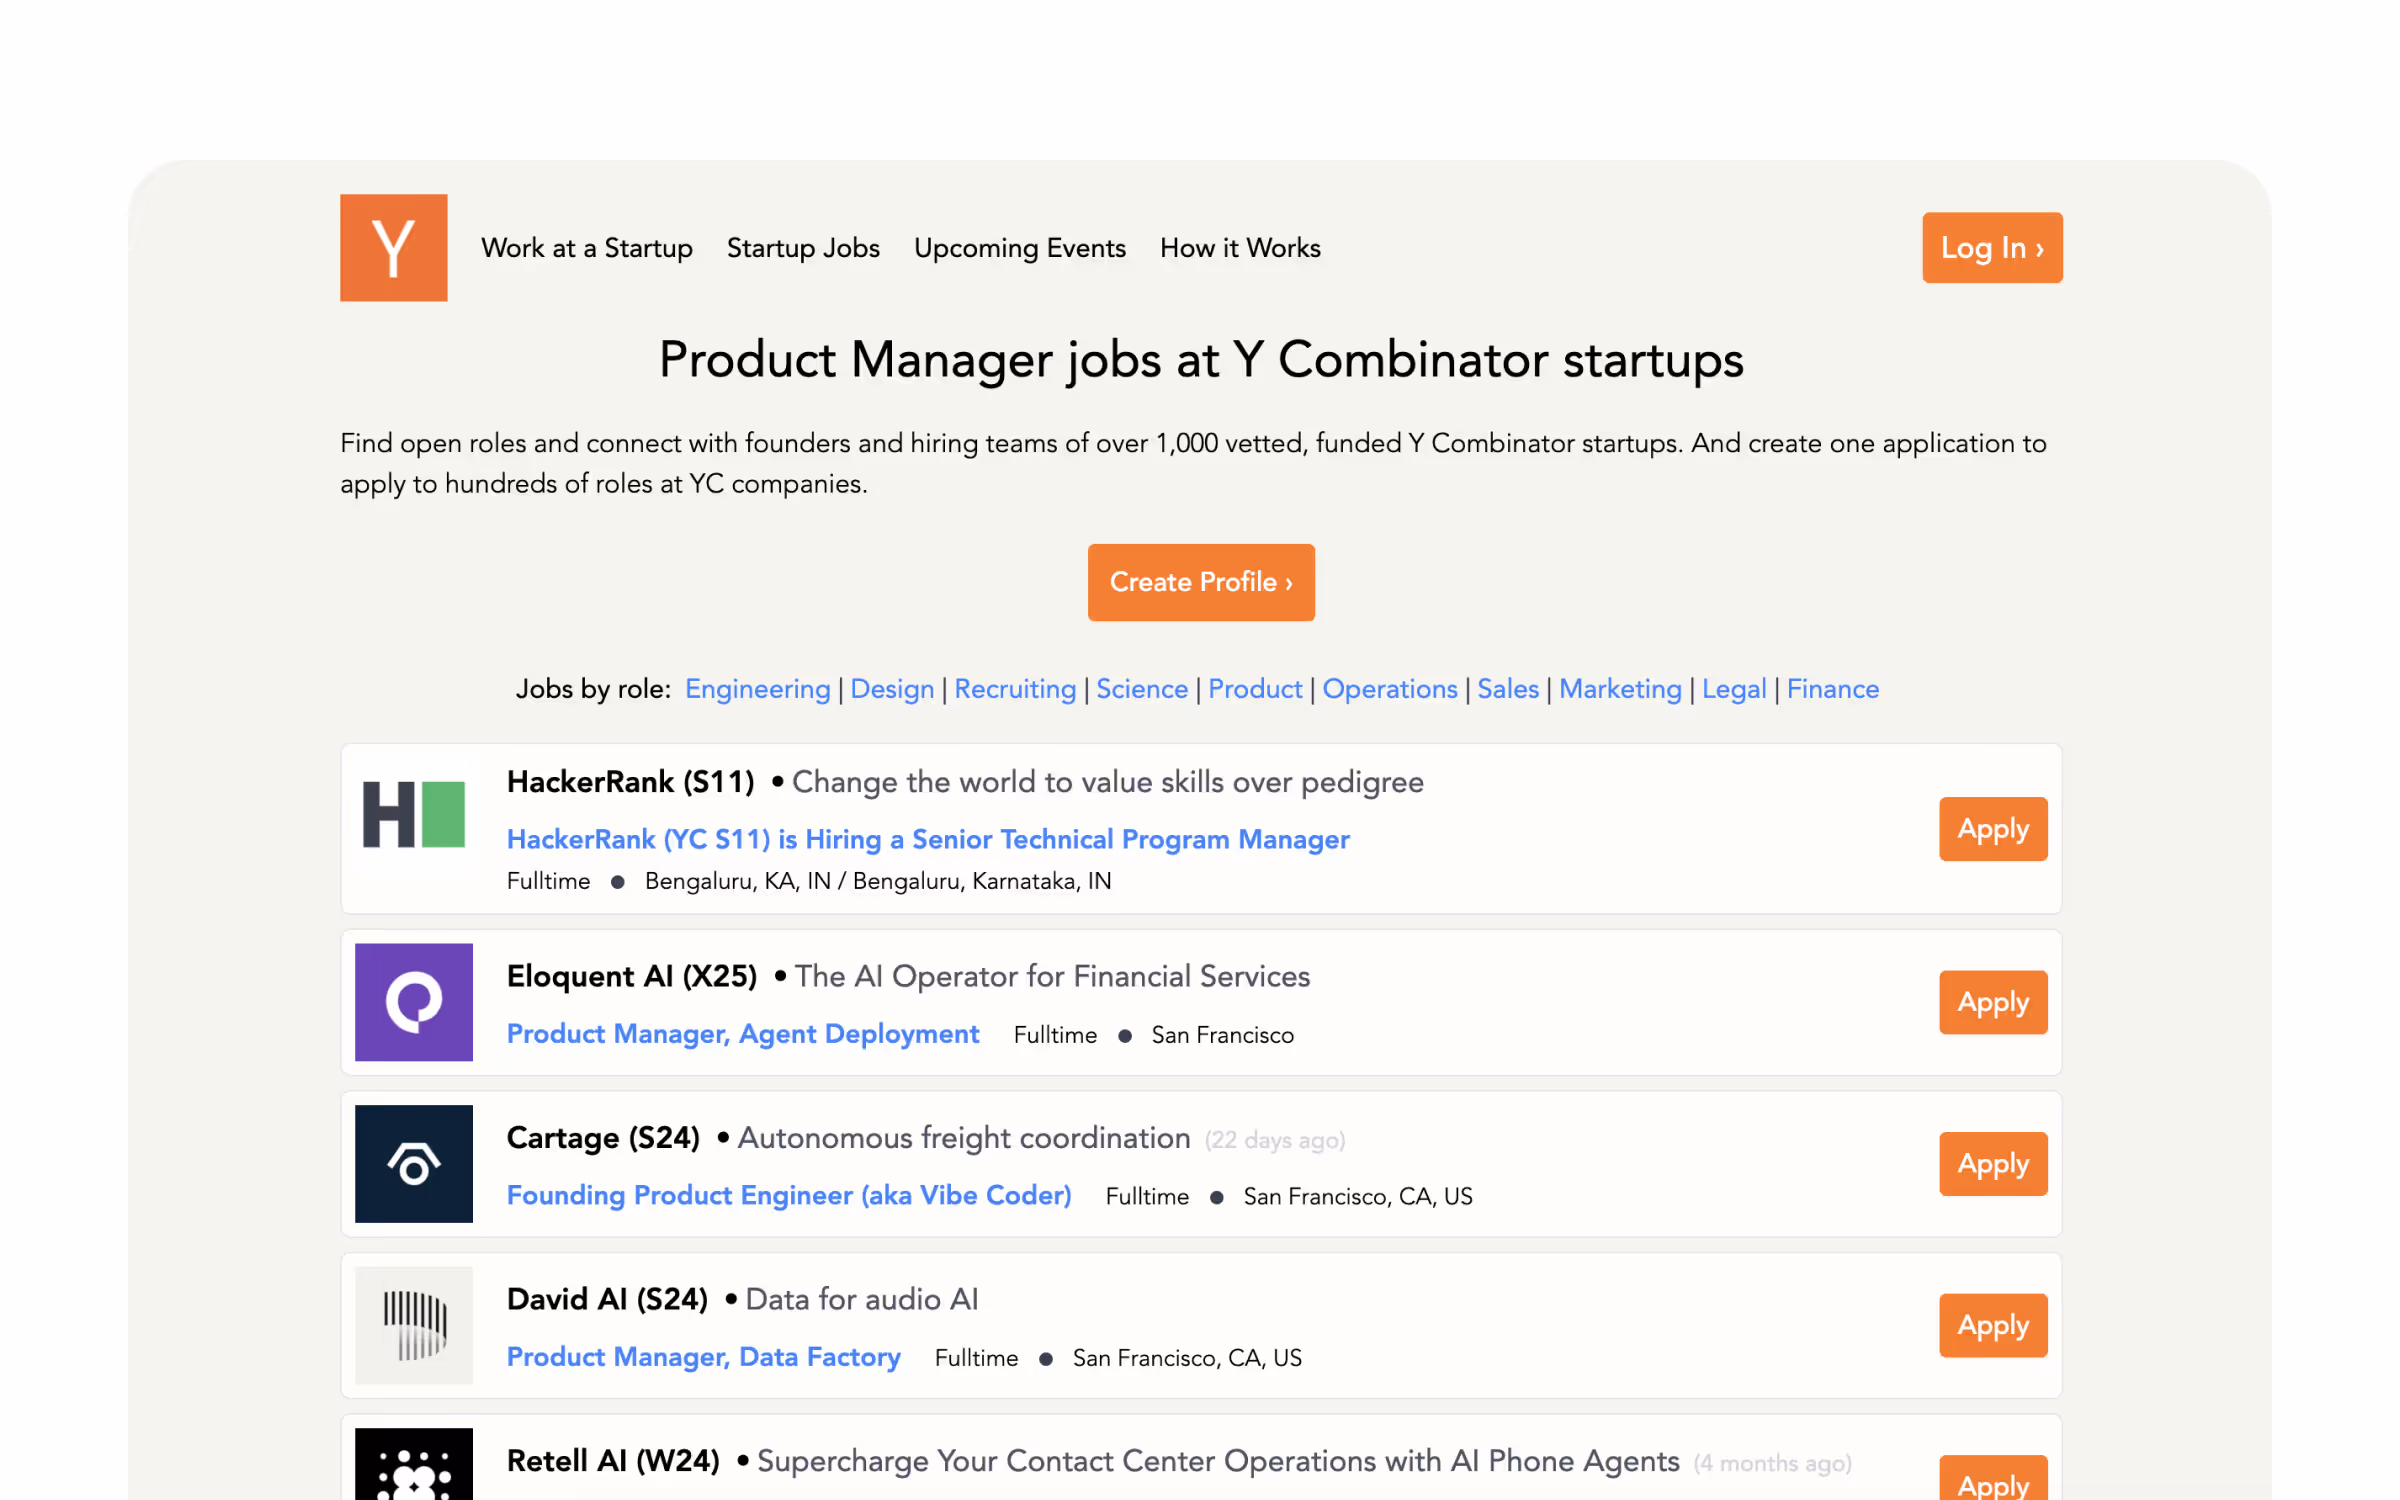Apply to the HackerRank job
The width and height of the screenshot is (2400, 1500).
pos(1993,829)
